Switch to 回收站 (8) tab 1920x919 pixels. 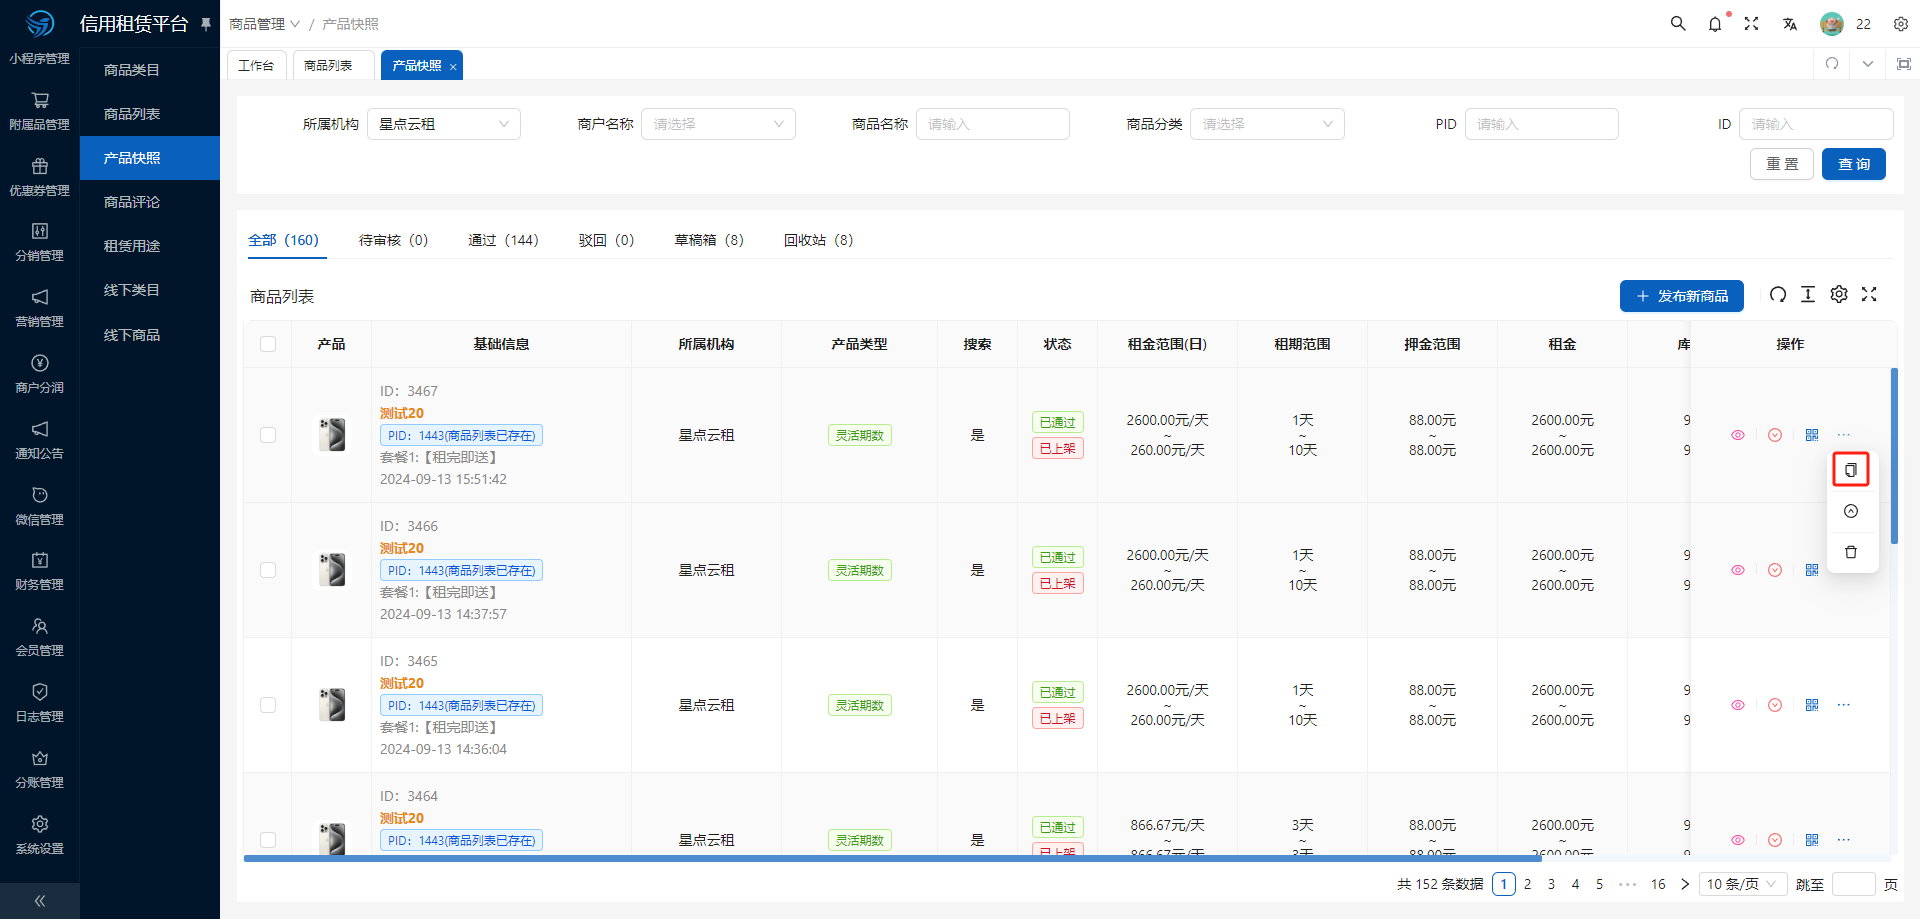tap(818, 240)
